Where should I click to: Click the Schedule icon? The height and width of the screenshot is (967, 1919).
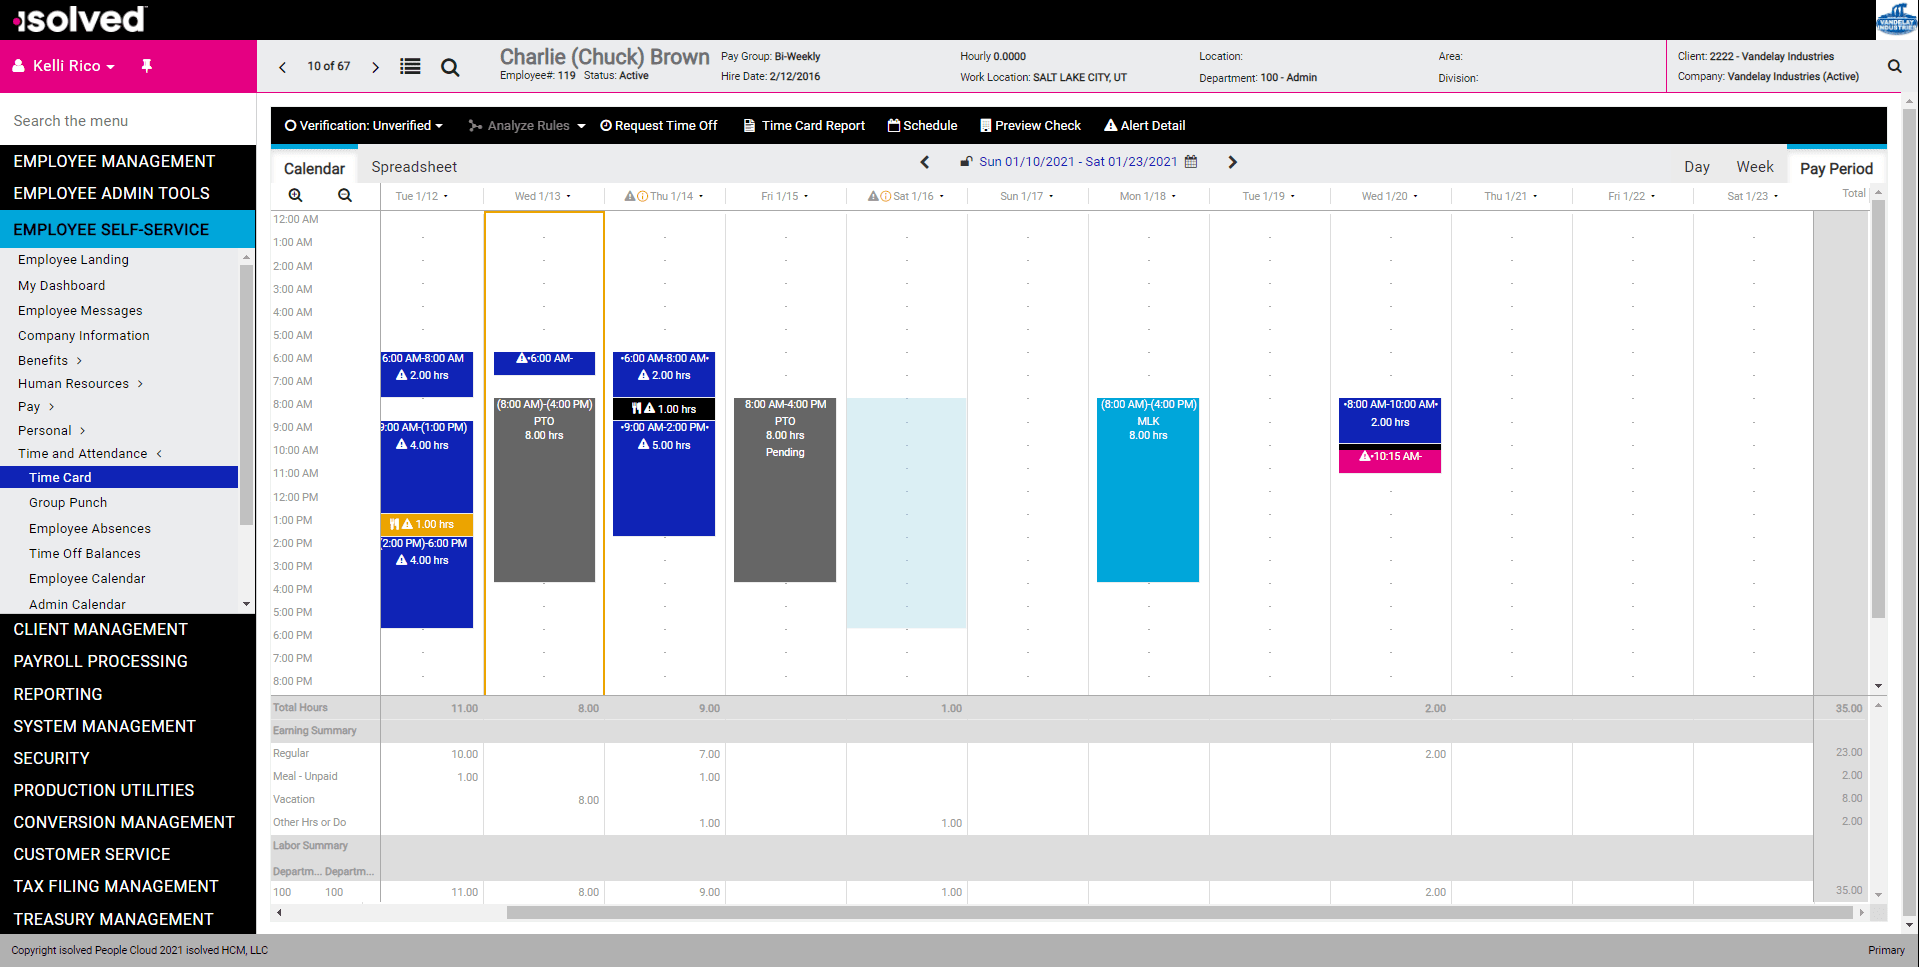[x=895, y=125]
